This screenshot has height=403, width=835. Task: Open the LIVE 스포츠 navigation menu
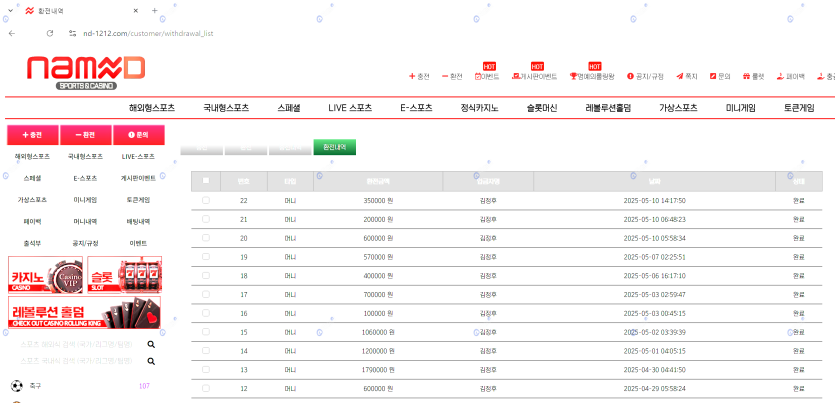point(349,107)
